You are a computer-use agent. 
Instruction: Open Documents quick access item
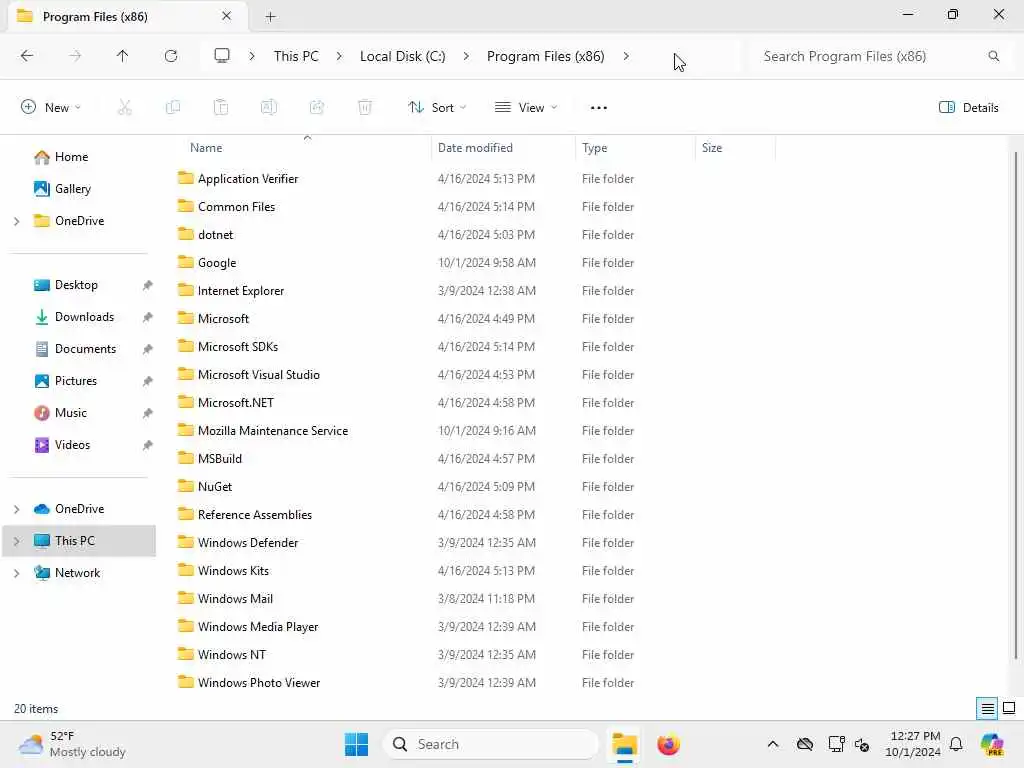click(x=85, y=349)
